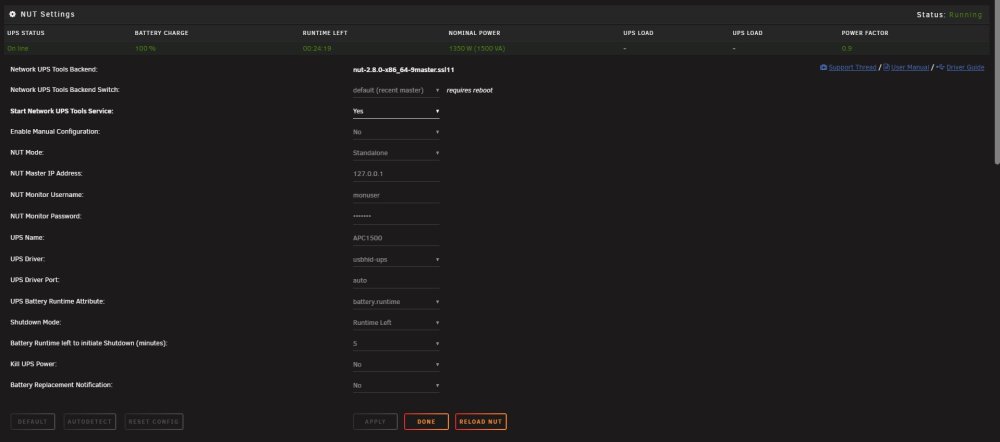This screenshot has width=1000, height=442.
Task: Click the DONE button
Action: 426,422
